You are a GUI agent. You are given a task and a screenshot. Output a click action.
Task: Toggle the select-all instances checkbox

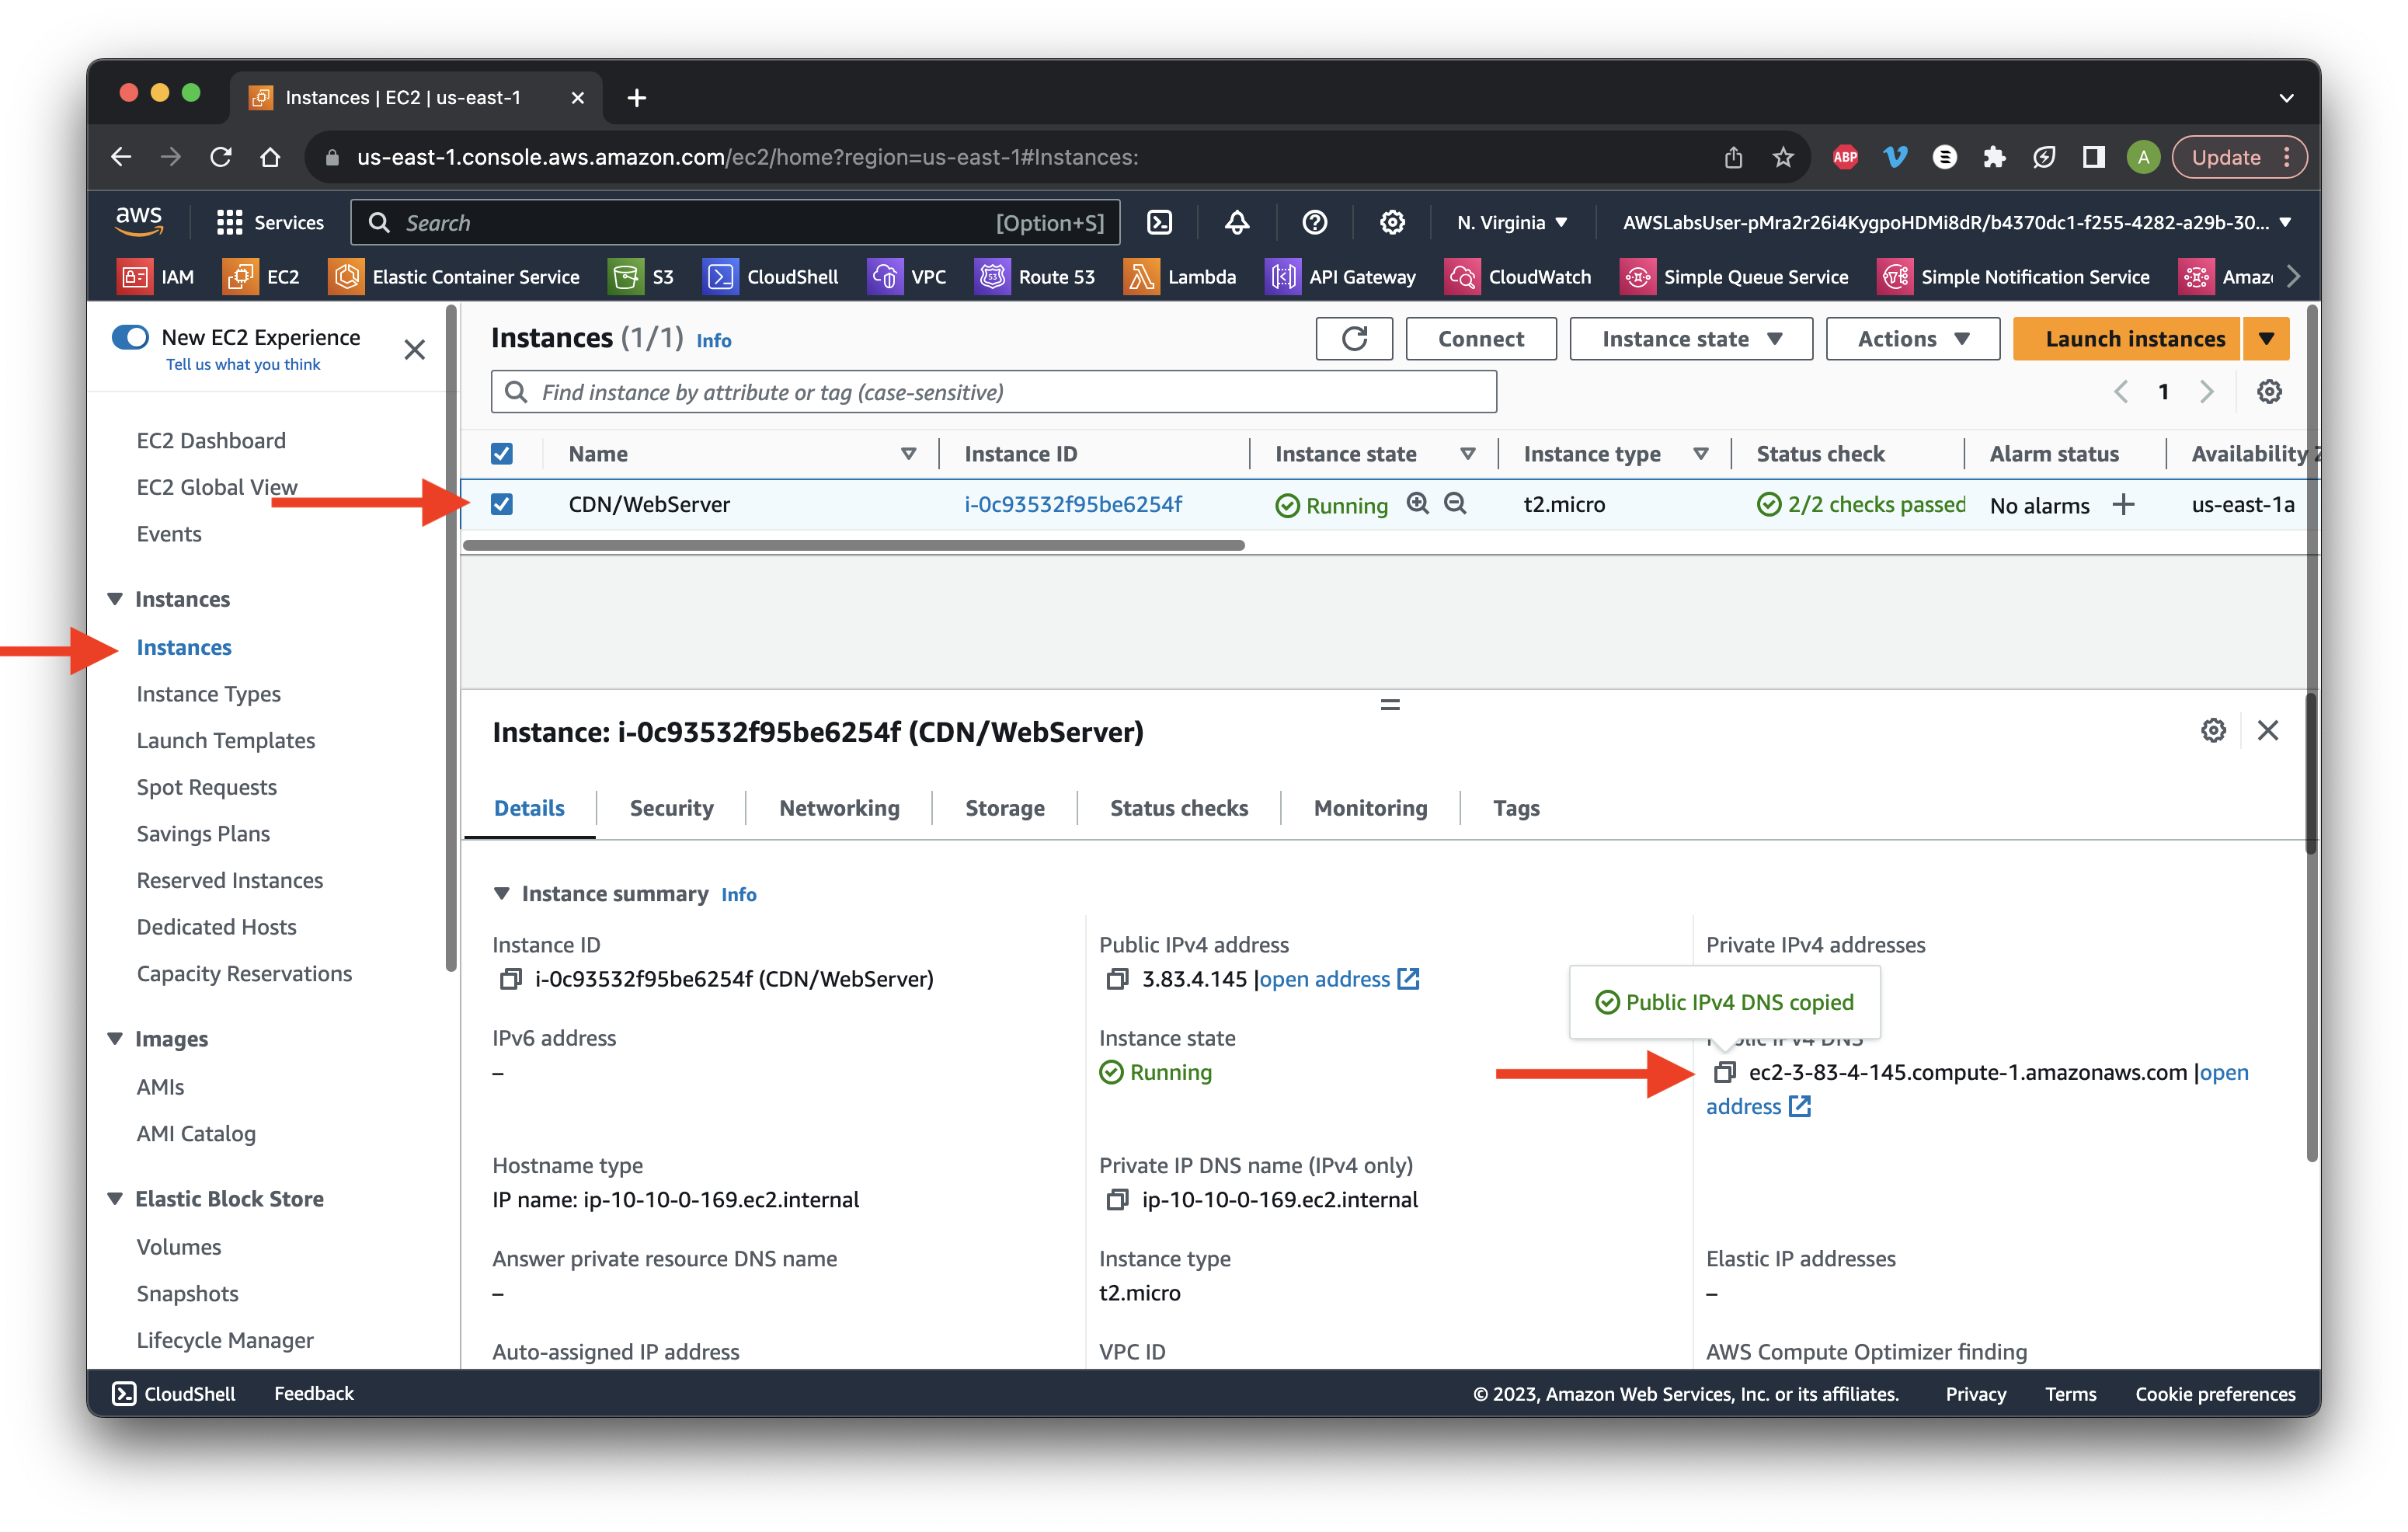pos(502,454)
